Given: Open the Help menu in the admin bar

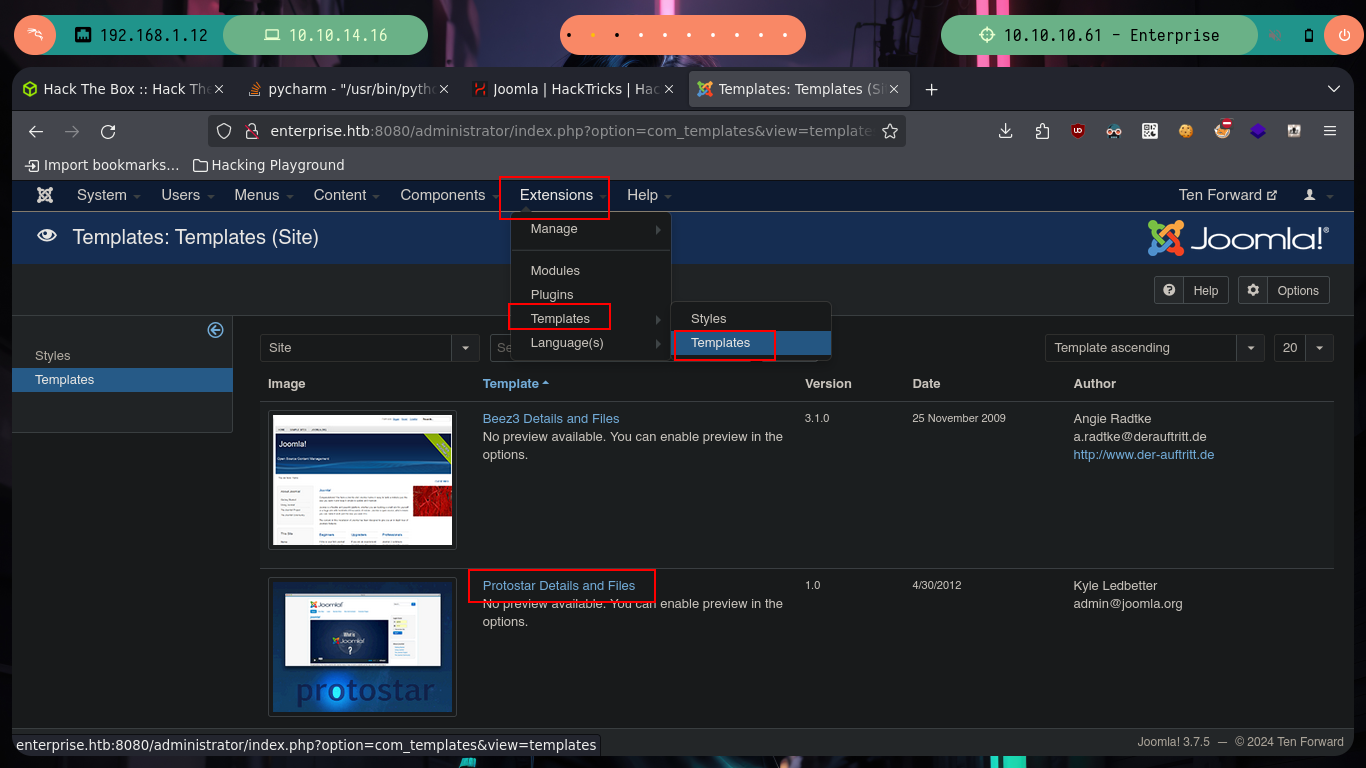Looking at the screenshot, I should point(649,195).
